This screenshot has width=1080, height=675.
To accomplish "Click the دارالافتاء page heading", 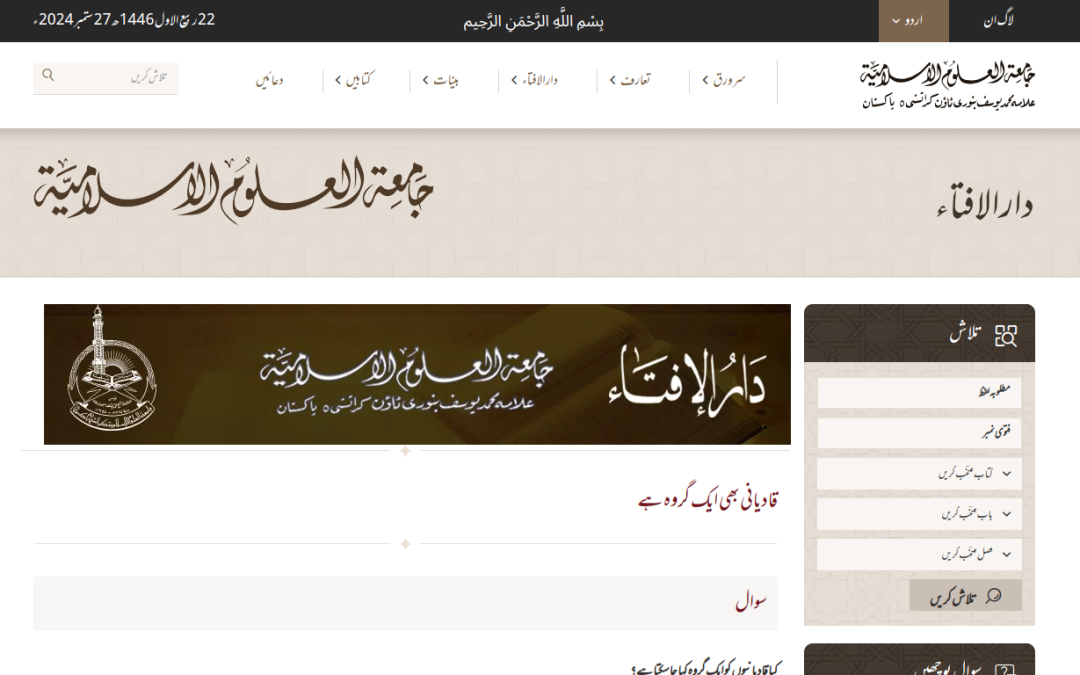I will pyautogui.click(x=985, y=202).
